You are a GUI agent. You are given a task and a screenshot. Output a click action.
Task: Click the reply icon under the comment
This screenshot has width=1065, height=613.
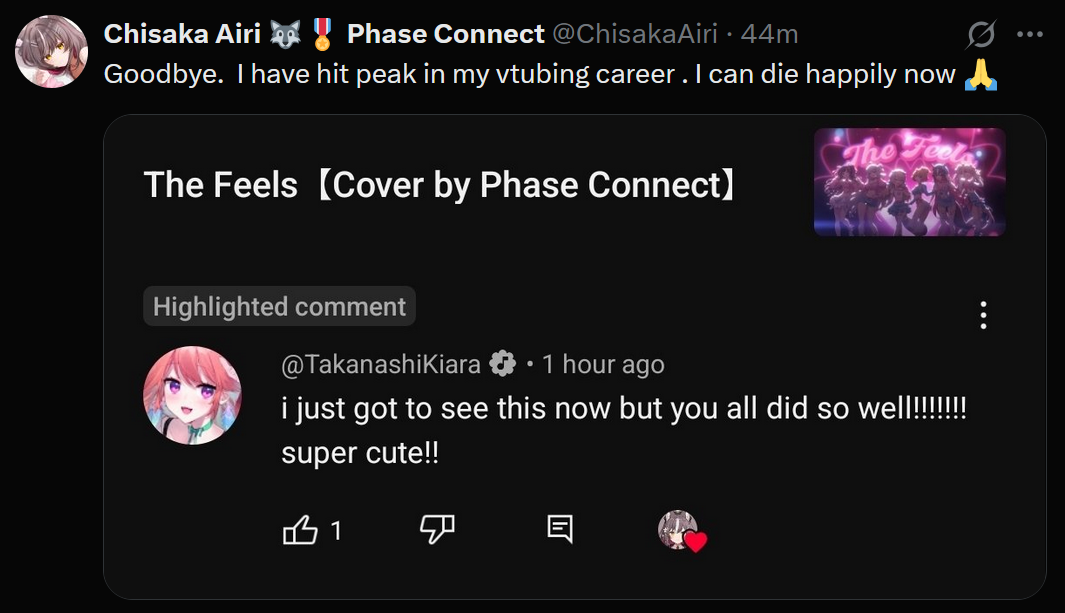click(x=560, y=530)
